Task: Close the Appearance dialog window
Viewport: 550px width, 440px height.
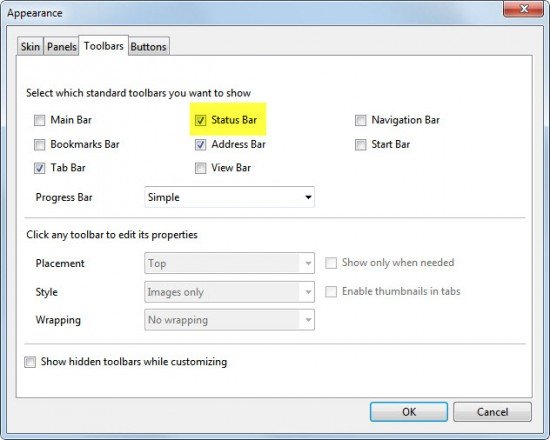Action: (524, 8)
